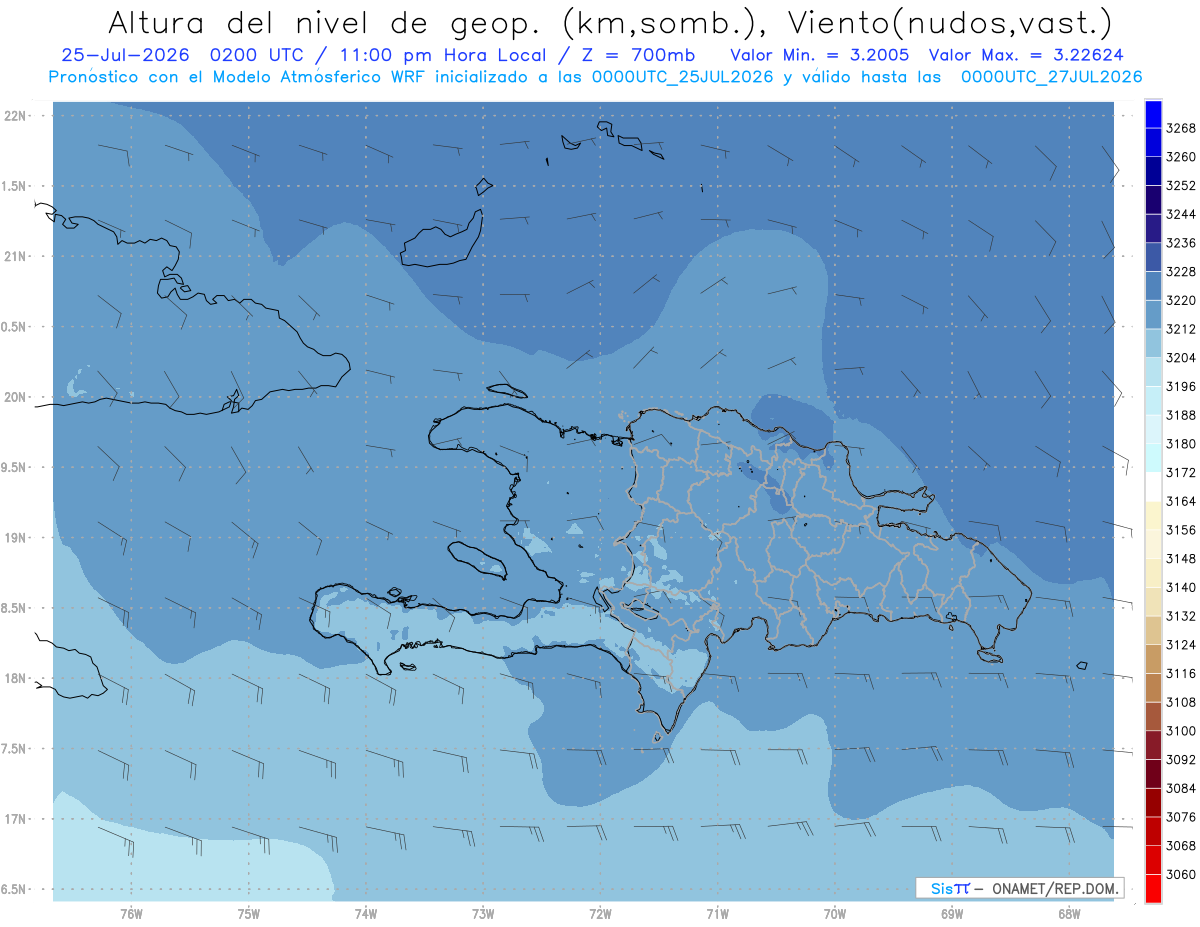Click the 70W longitude label
1200x927 pixels.
[x=835, y=913]
